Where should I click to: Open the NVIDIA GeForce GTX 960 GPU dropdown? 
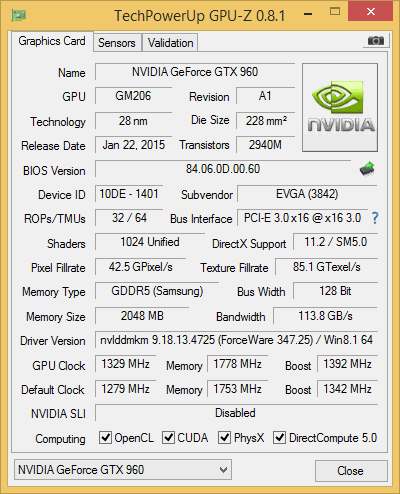pos(123,470)
